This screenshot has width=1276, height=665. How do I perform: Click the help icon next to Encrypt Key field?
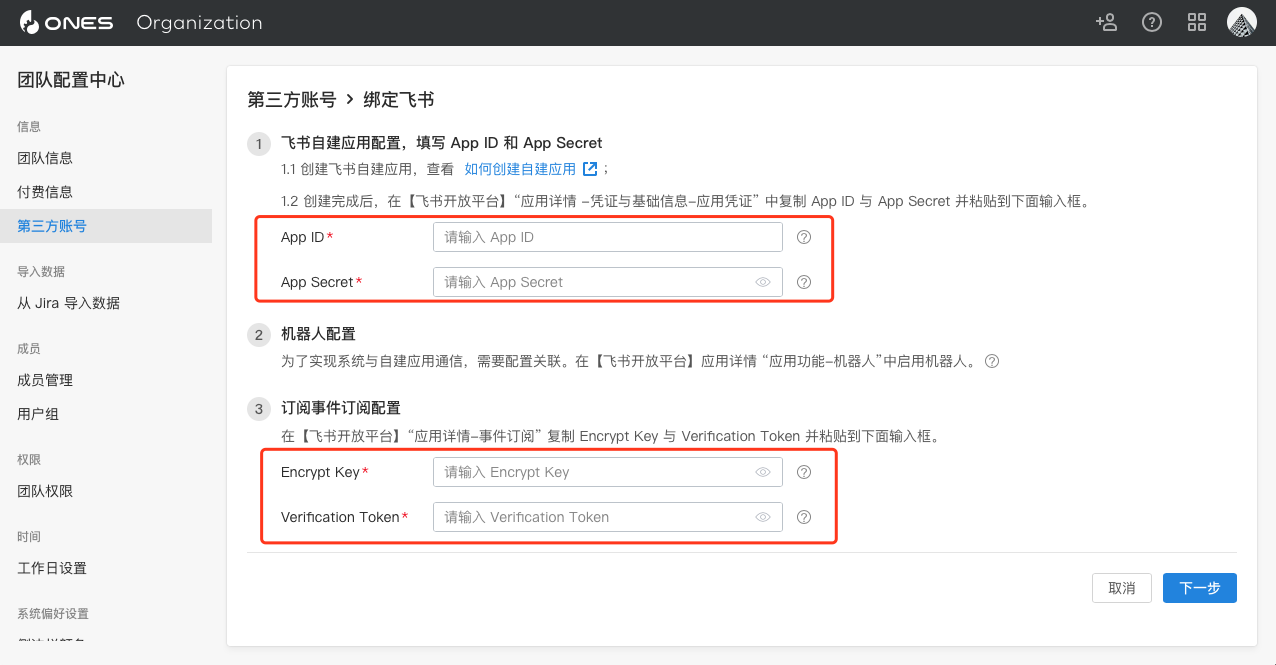point(804,472)
